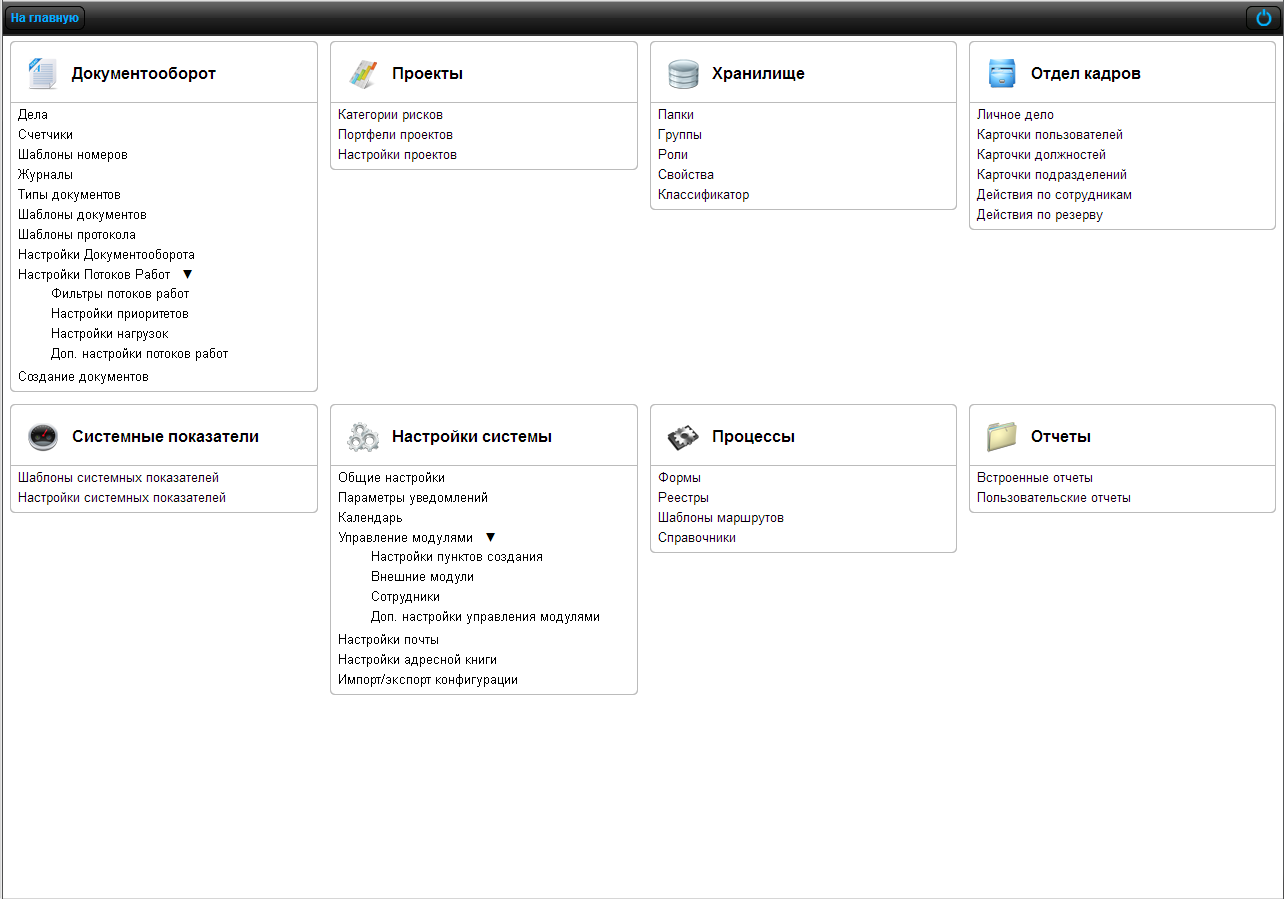1284x899 pixels.
Task: Open Параметры уведомлений link
Action: (x=413, y=498)
